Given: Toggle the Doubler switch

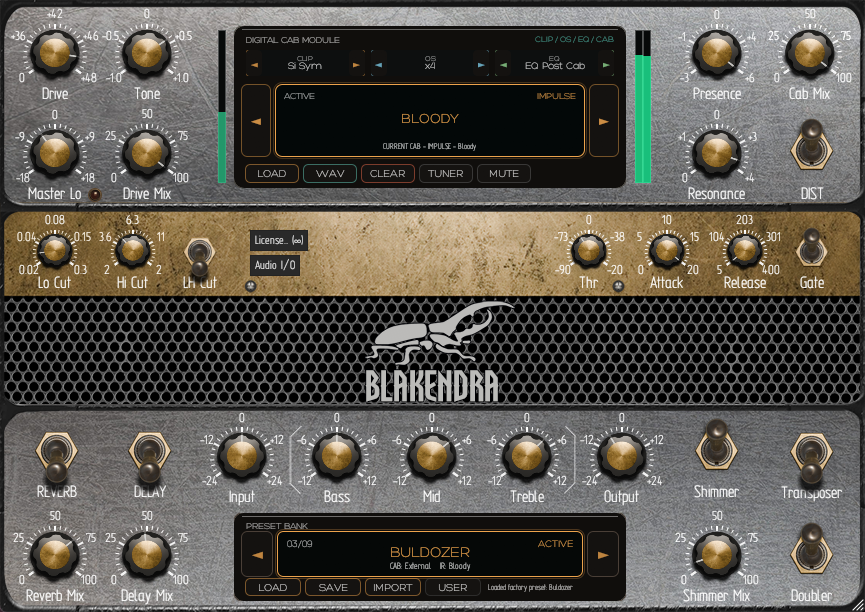Looking at the screenshot, I should (x=811, y=551).
